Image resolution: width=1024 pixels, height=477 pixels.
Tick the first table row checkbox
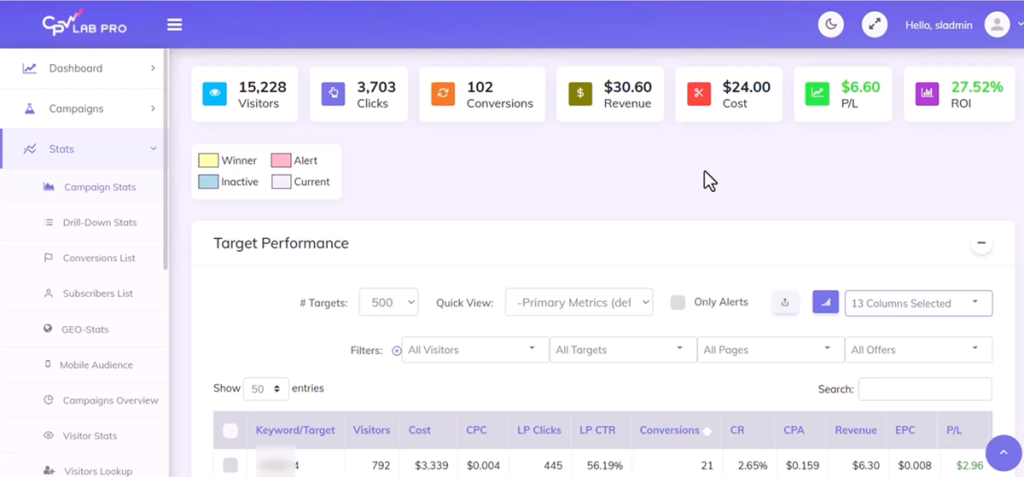coord(231,465)
